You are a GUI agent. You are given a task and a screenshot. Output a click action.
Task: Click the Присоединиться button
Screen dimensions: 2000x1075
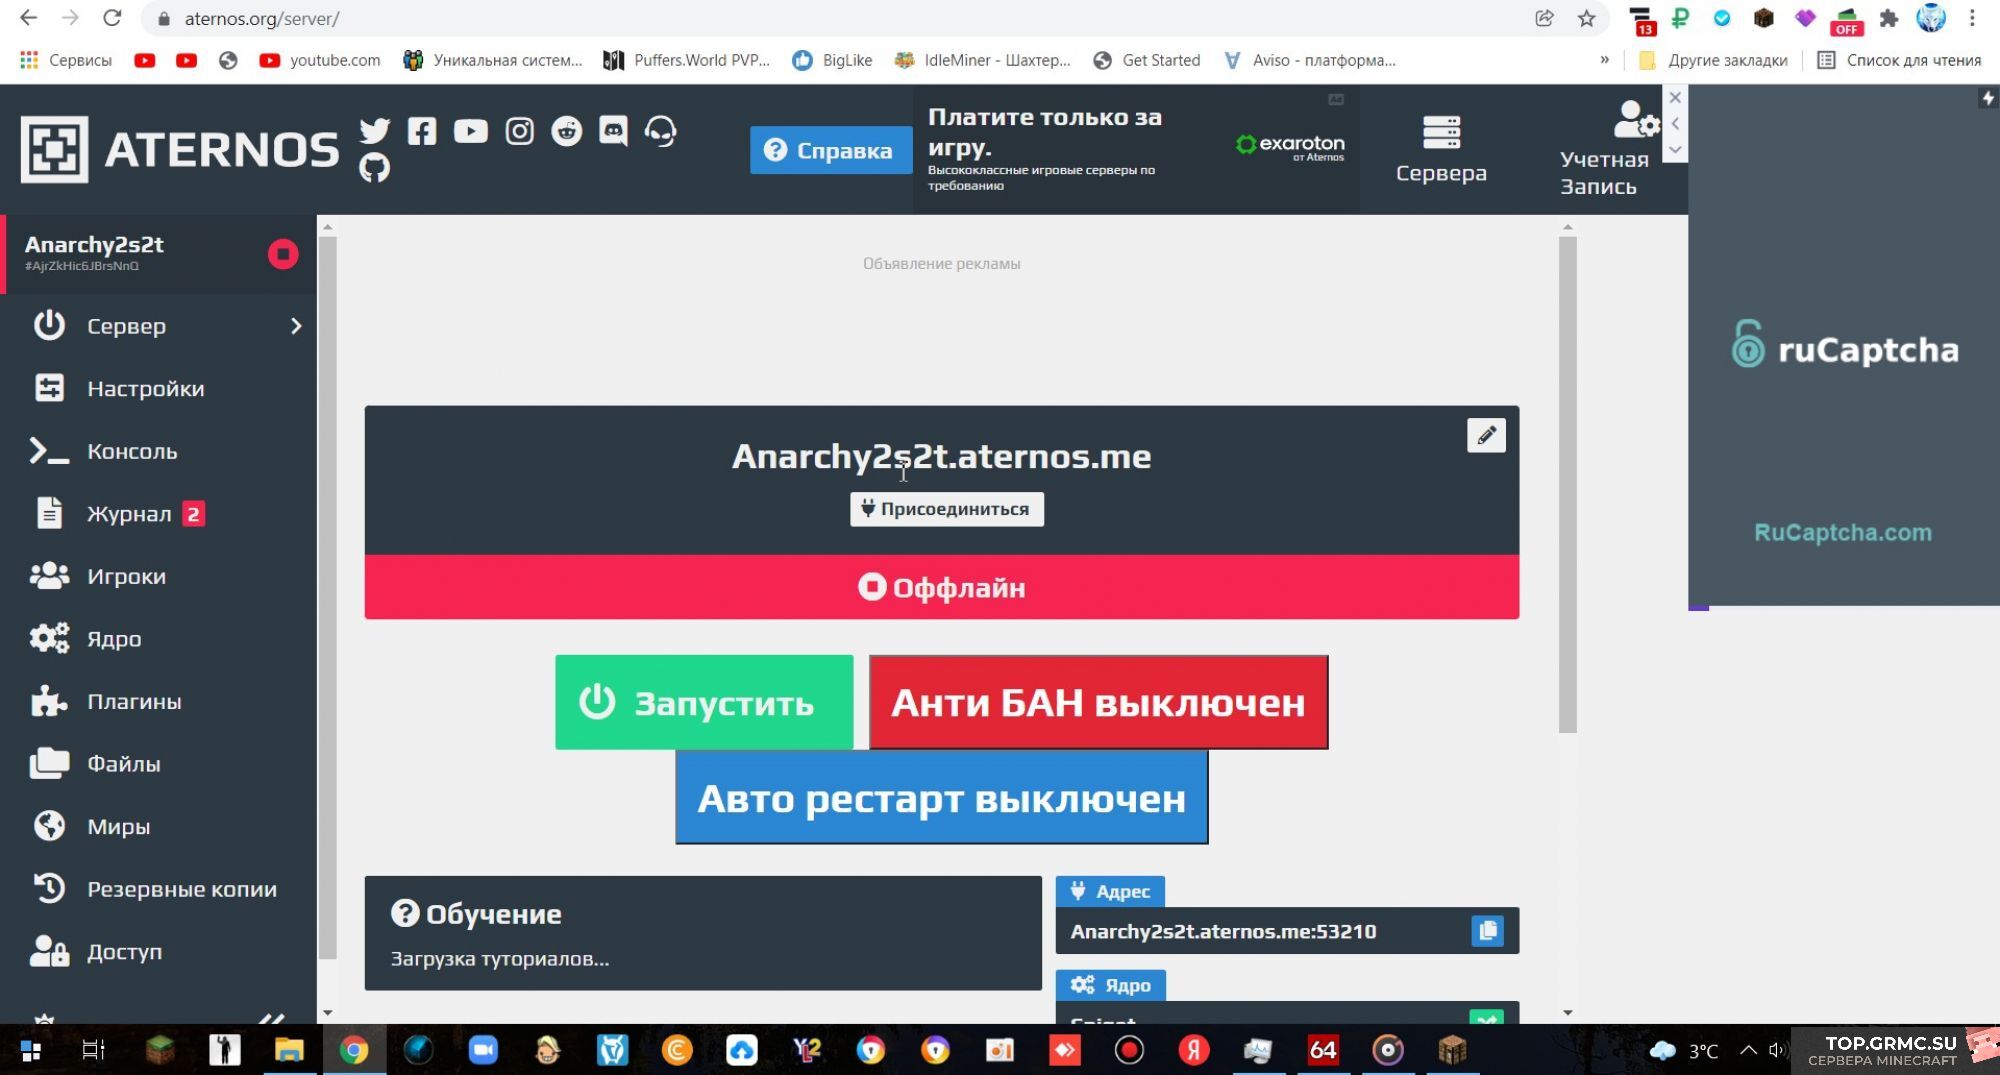(946, 509)
